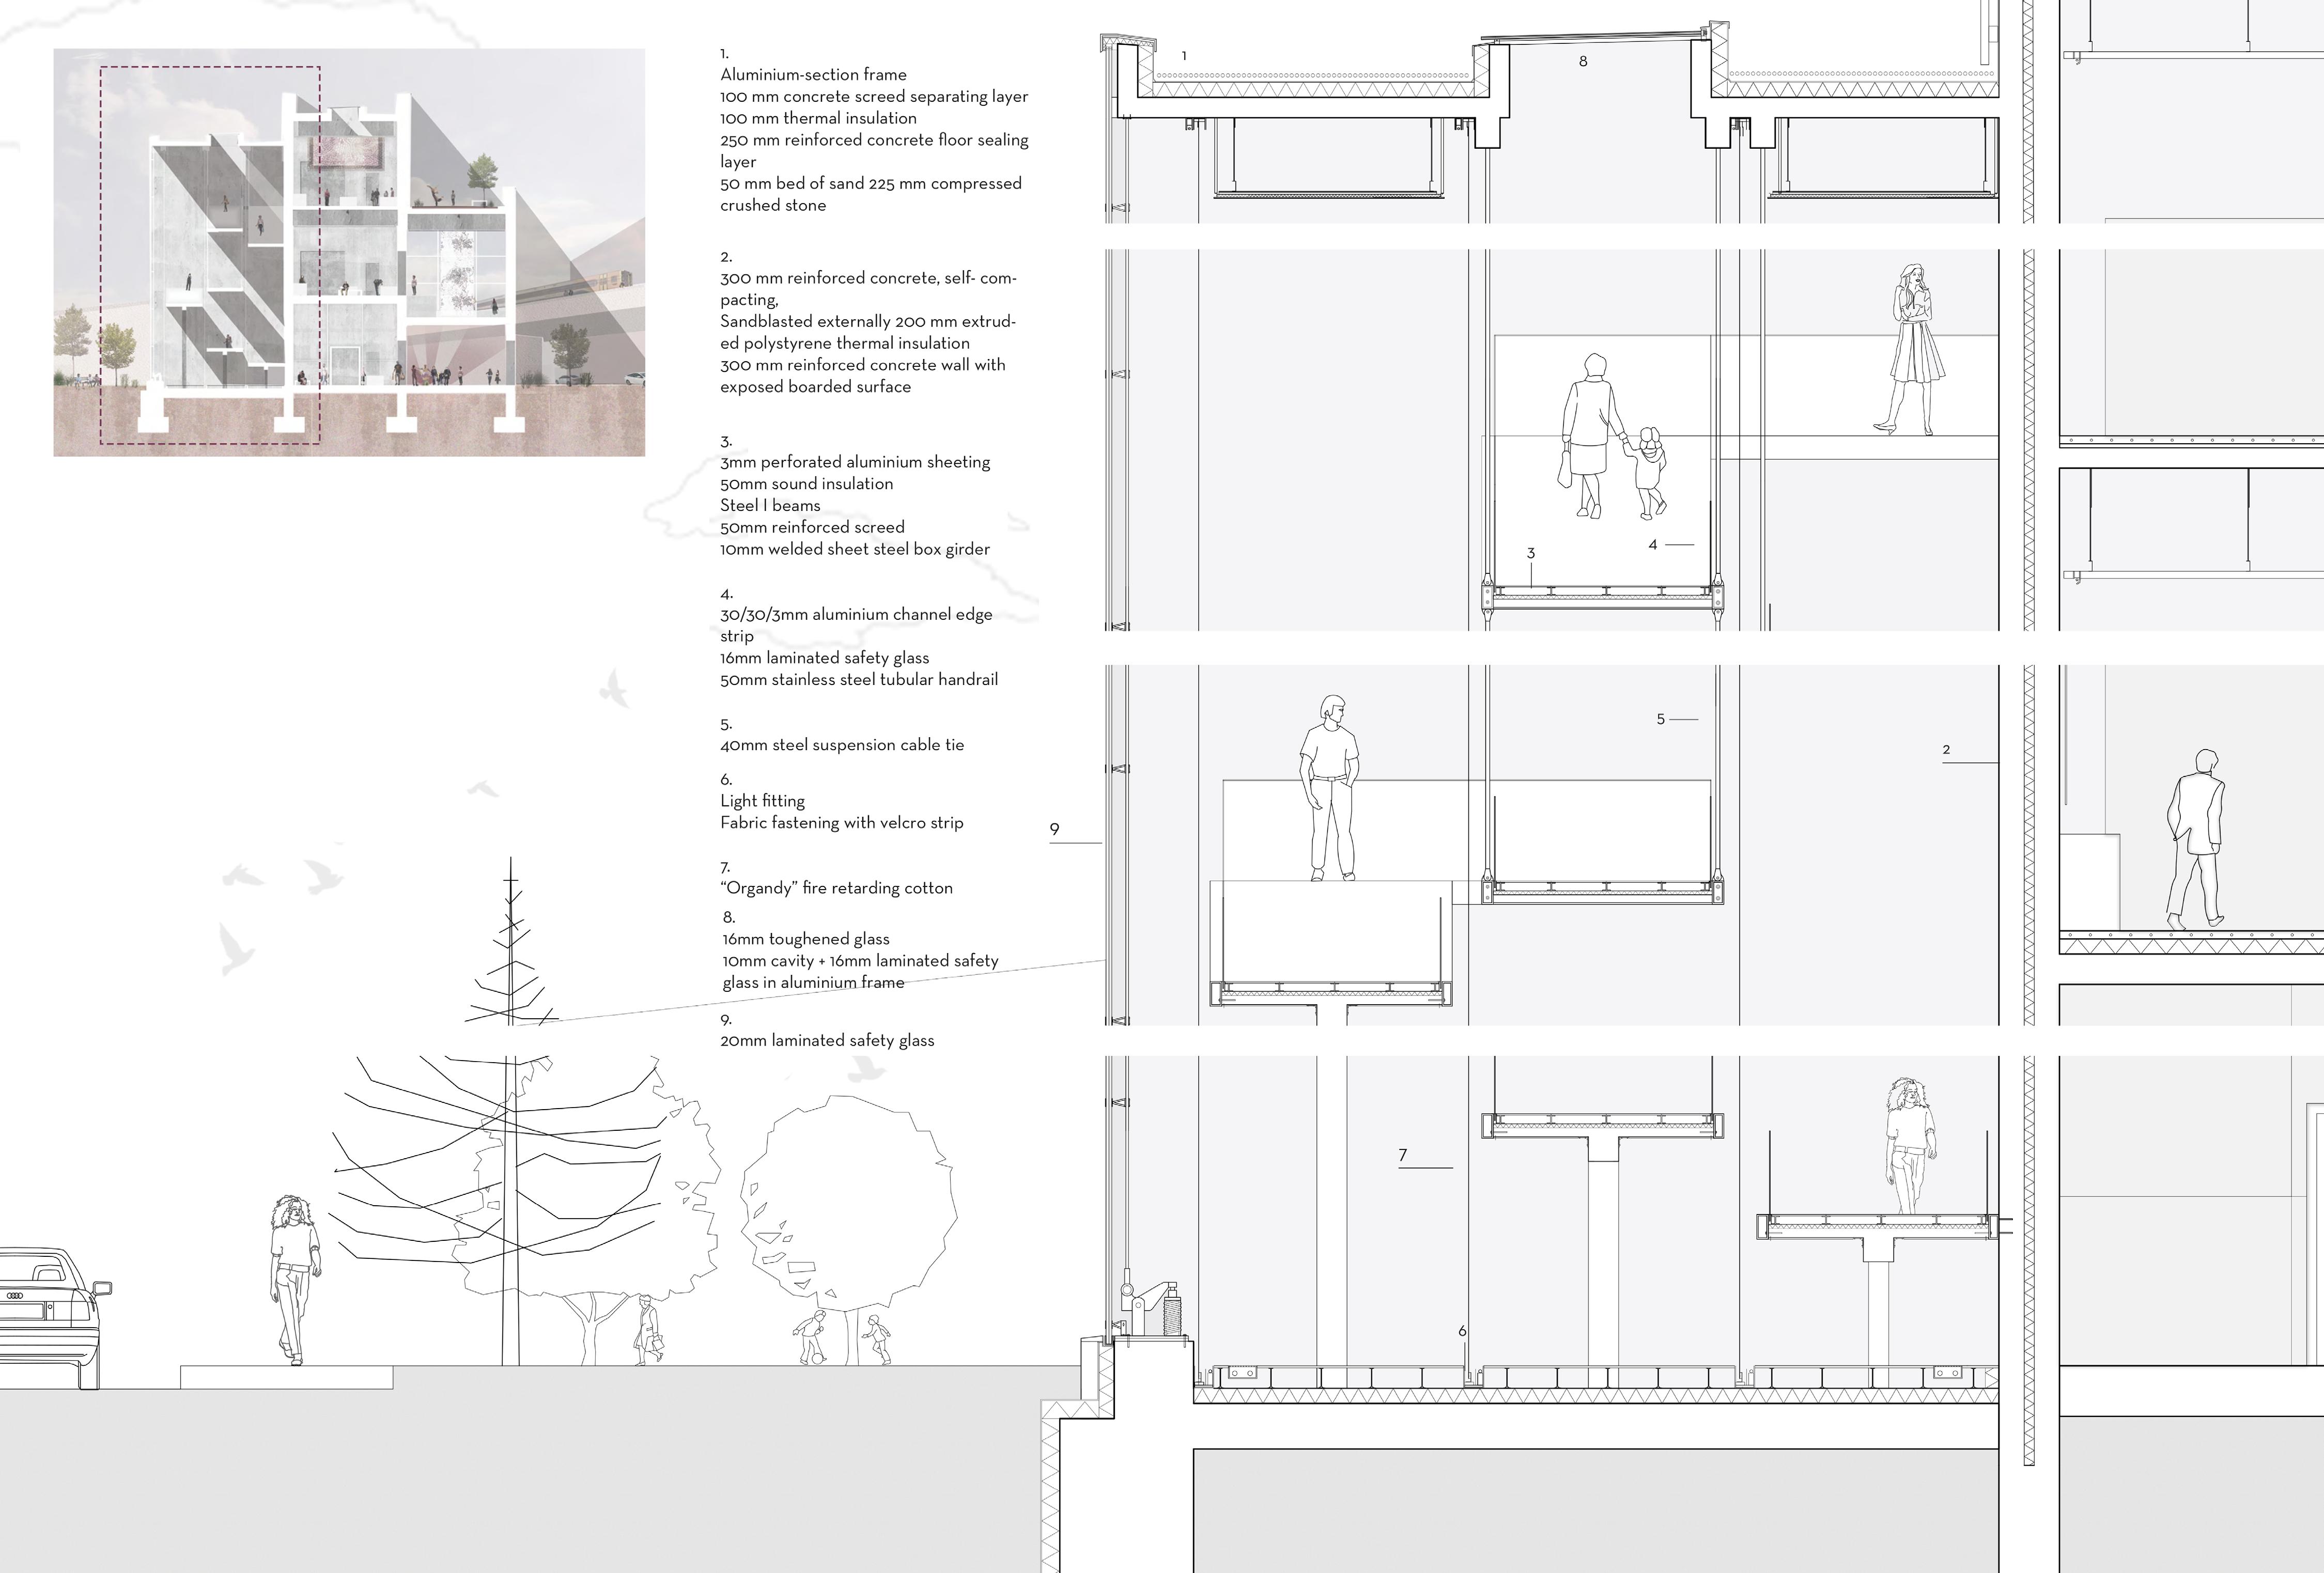Click callout number 2 on concrete wall
This screenshot has width=2324, height=1573.
click(x=1946, y=749)
